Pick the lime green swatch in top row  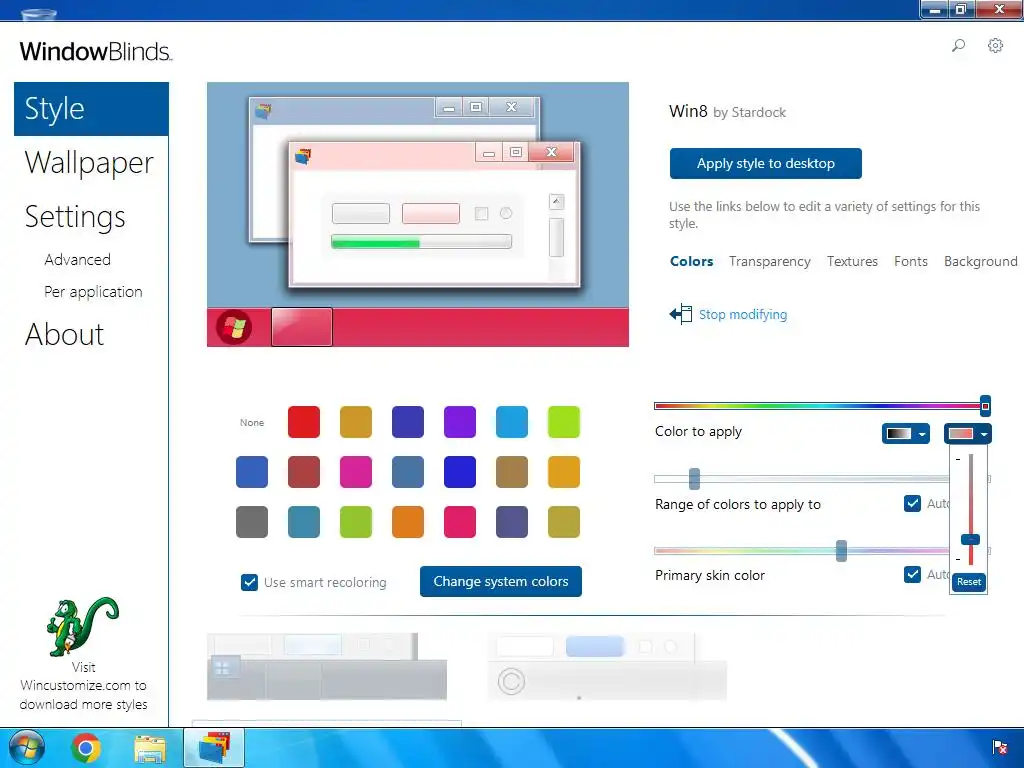(564, 422)
